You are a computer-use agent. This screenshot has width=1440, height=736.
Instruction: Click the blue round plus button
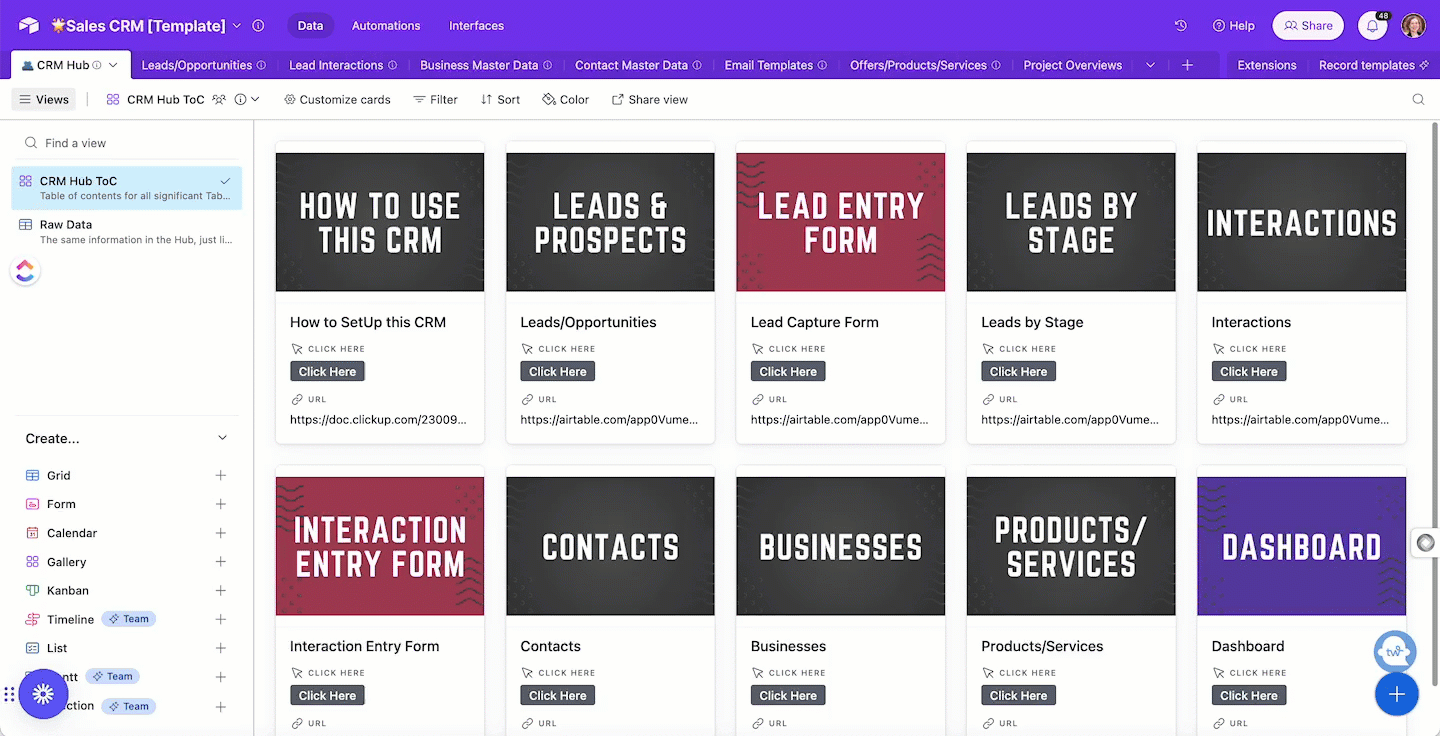pos(1396,694)
